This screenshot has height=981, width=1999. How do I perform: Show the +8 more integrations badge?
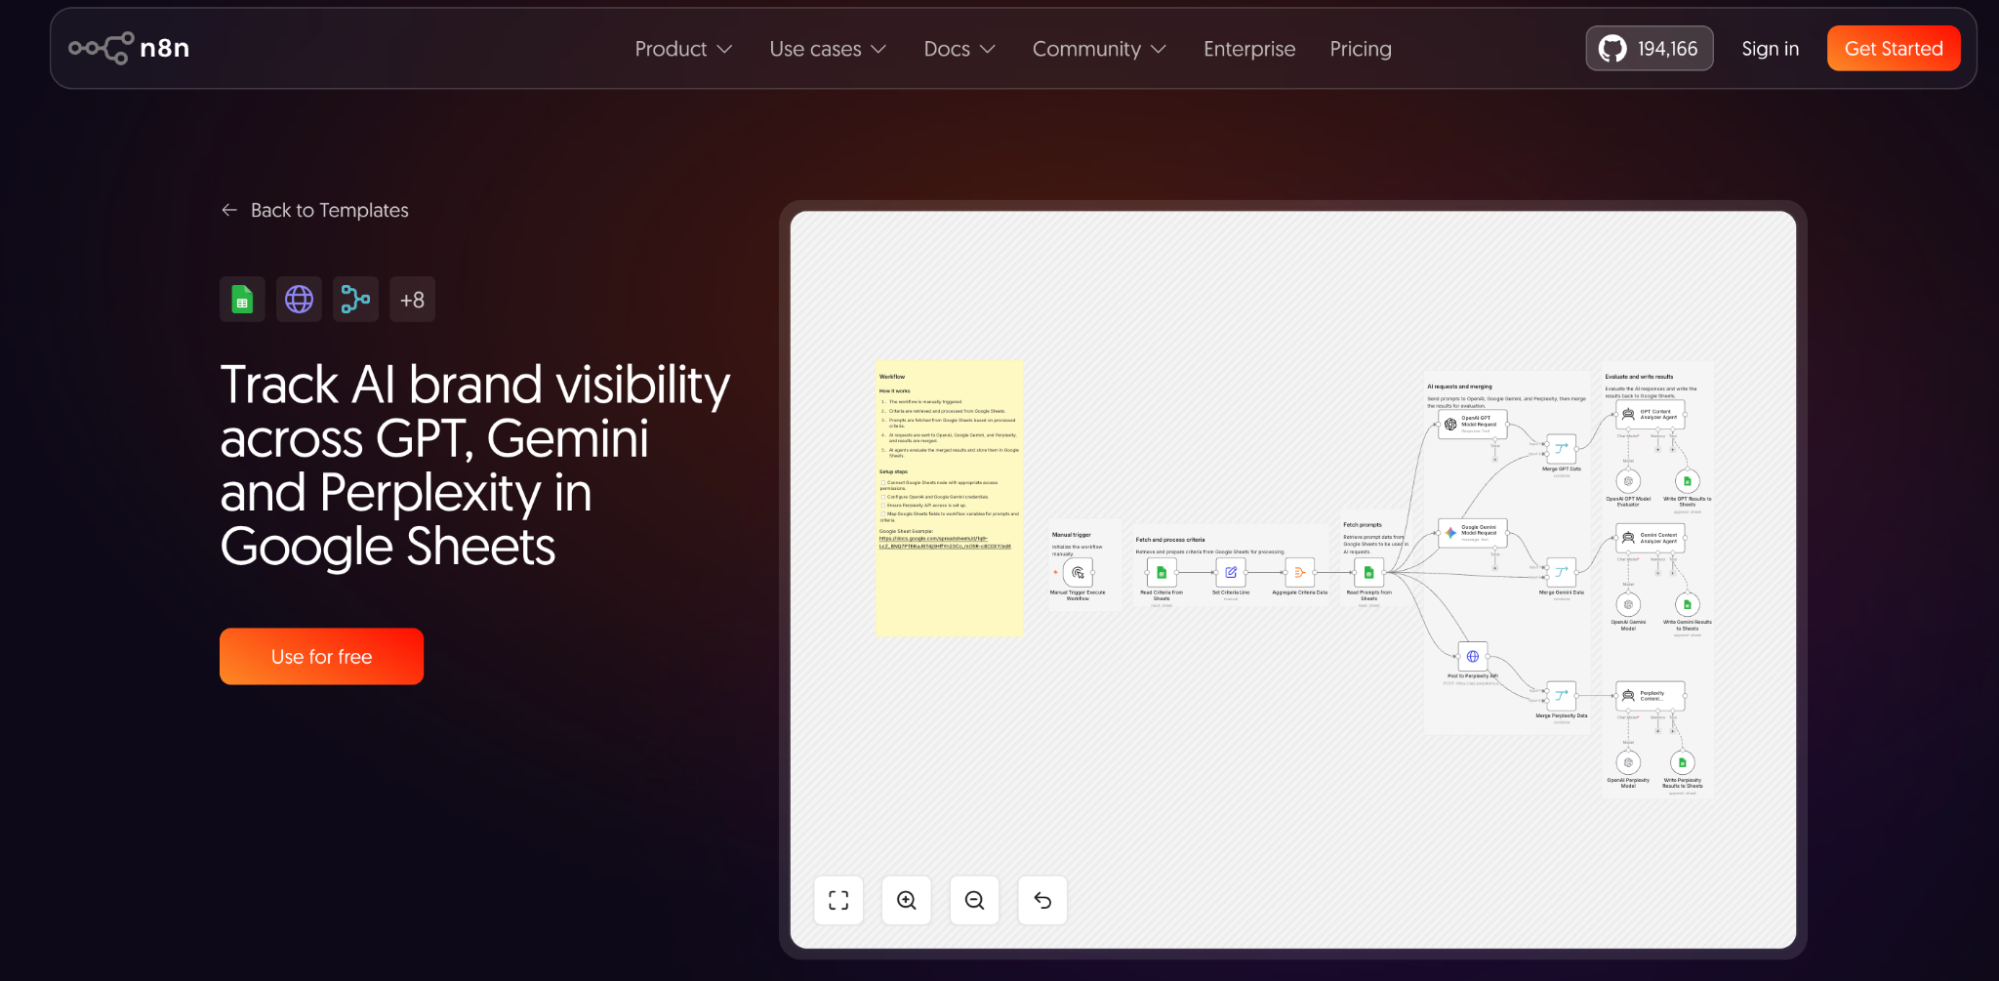(x=412, y=299)
